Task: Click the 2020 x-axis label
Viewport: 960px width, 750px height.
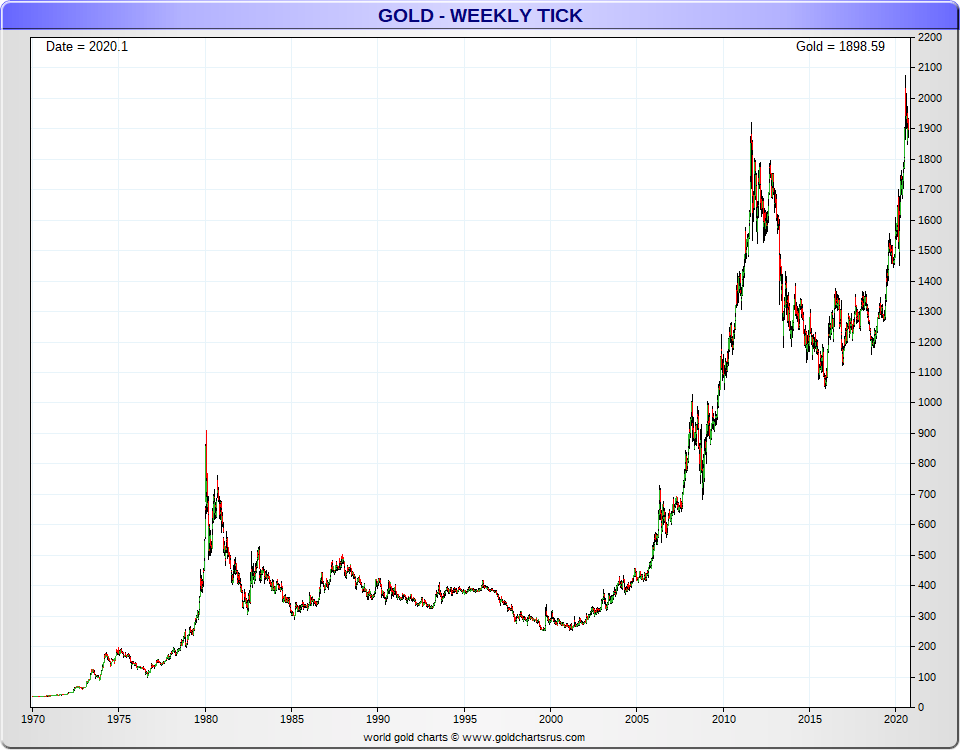Action: pyautogui.click(x=896, y=719)
